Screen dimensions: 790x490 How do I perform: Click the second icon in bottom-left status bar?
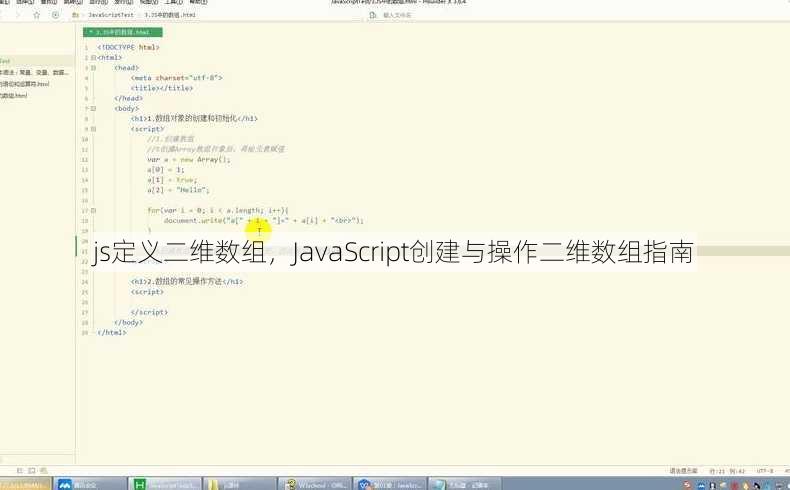click(32, 471)
